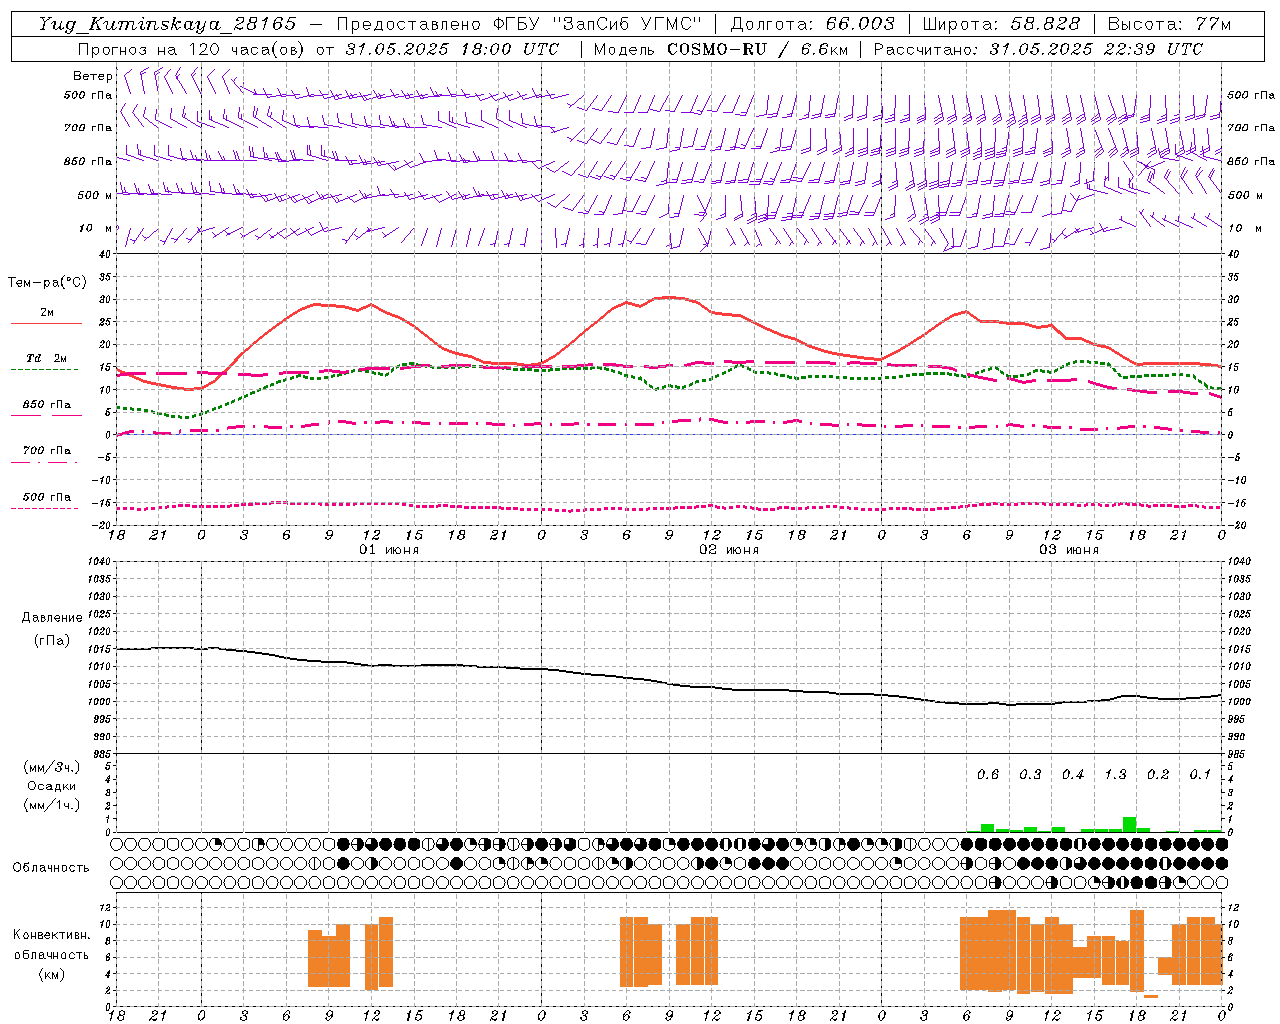Select the provider text ФГБУ "ЗапСиб УГМС"
This screenshot has height=1024, width=1280.
tap(598, 24)
